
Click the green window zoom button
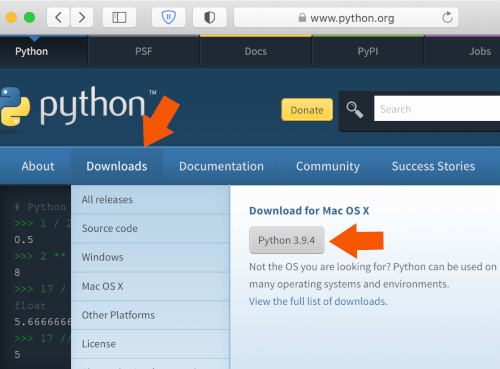click(29, 17)
